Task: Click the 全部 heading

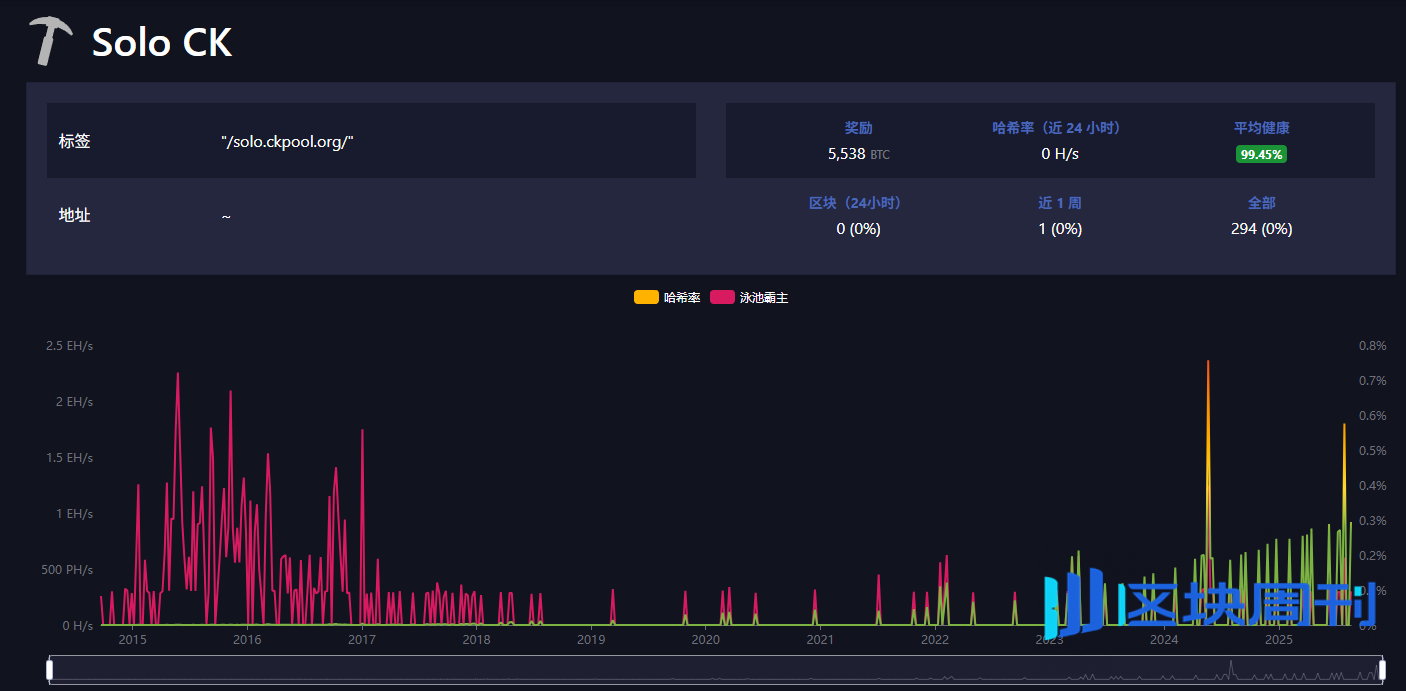Action: pos(1261,203)
